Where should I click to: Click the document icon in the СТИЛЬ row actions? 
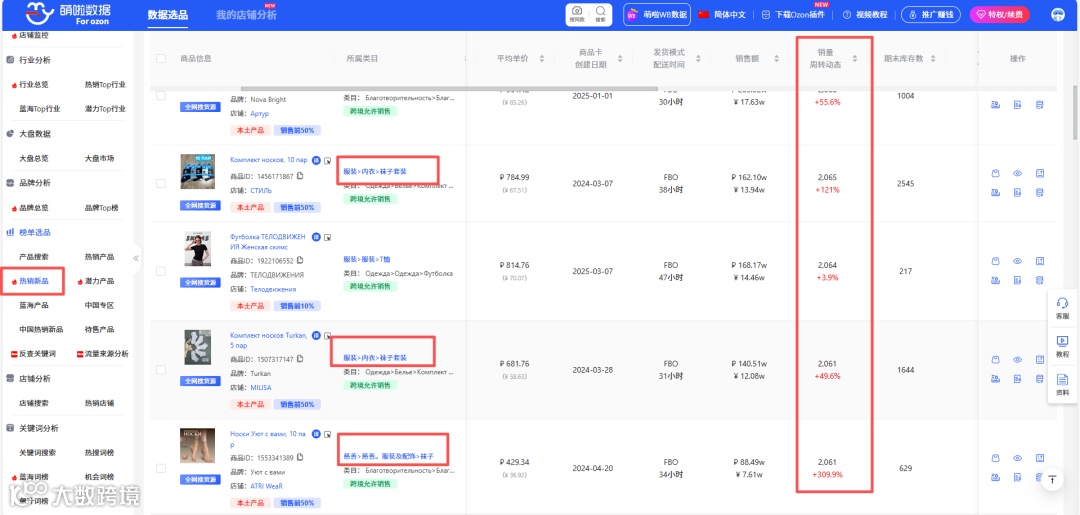(1017, 192)
